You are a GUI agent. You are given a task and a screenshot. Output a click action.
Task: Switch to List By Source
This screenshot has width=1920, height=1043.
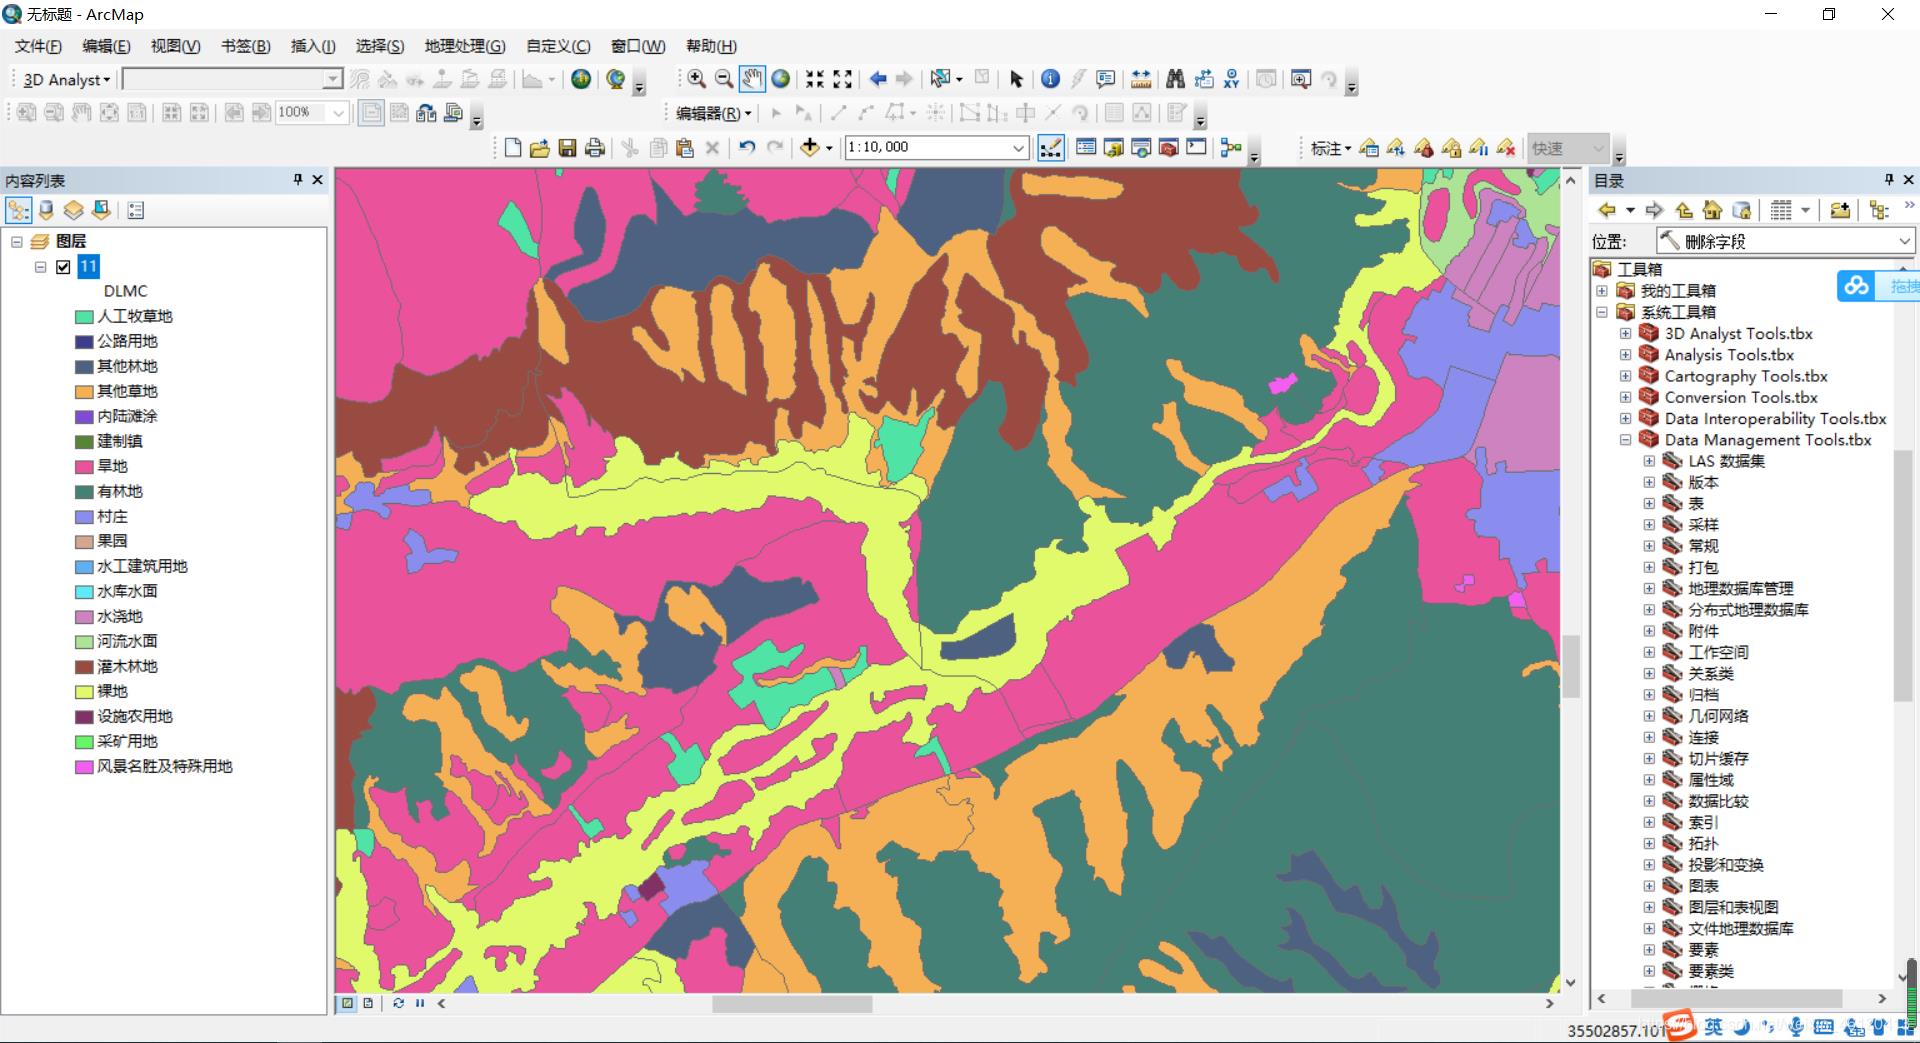(x=46, y=210)
